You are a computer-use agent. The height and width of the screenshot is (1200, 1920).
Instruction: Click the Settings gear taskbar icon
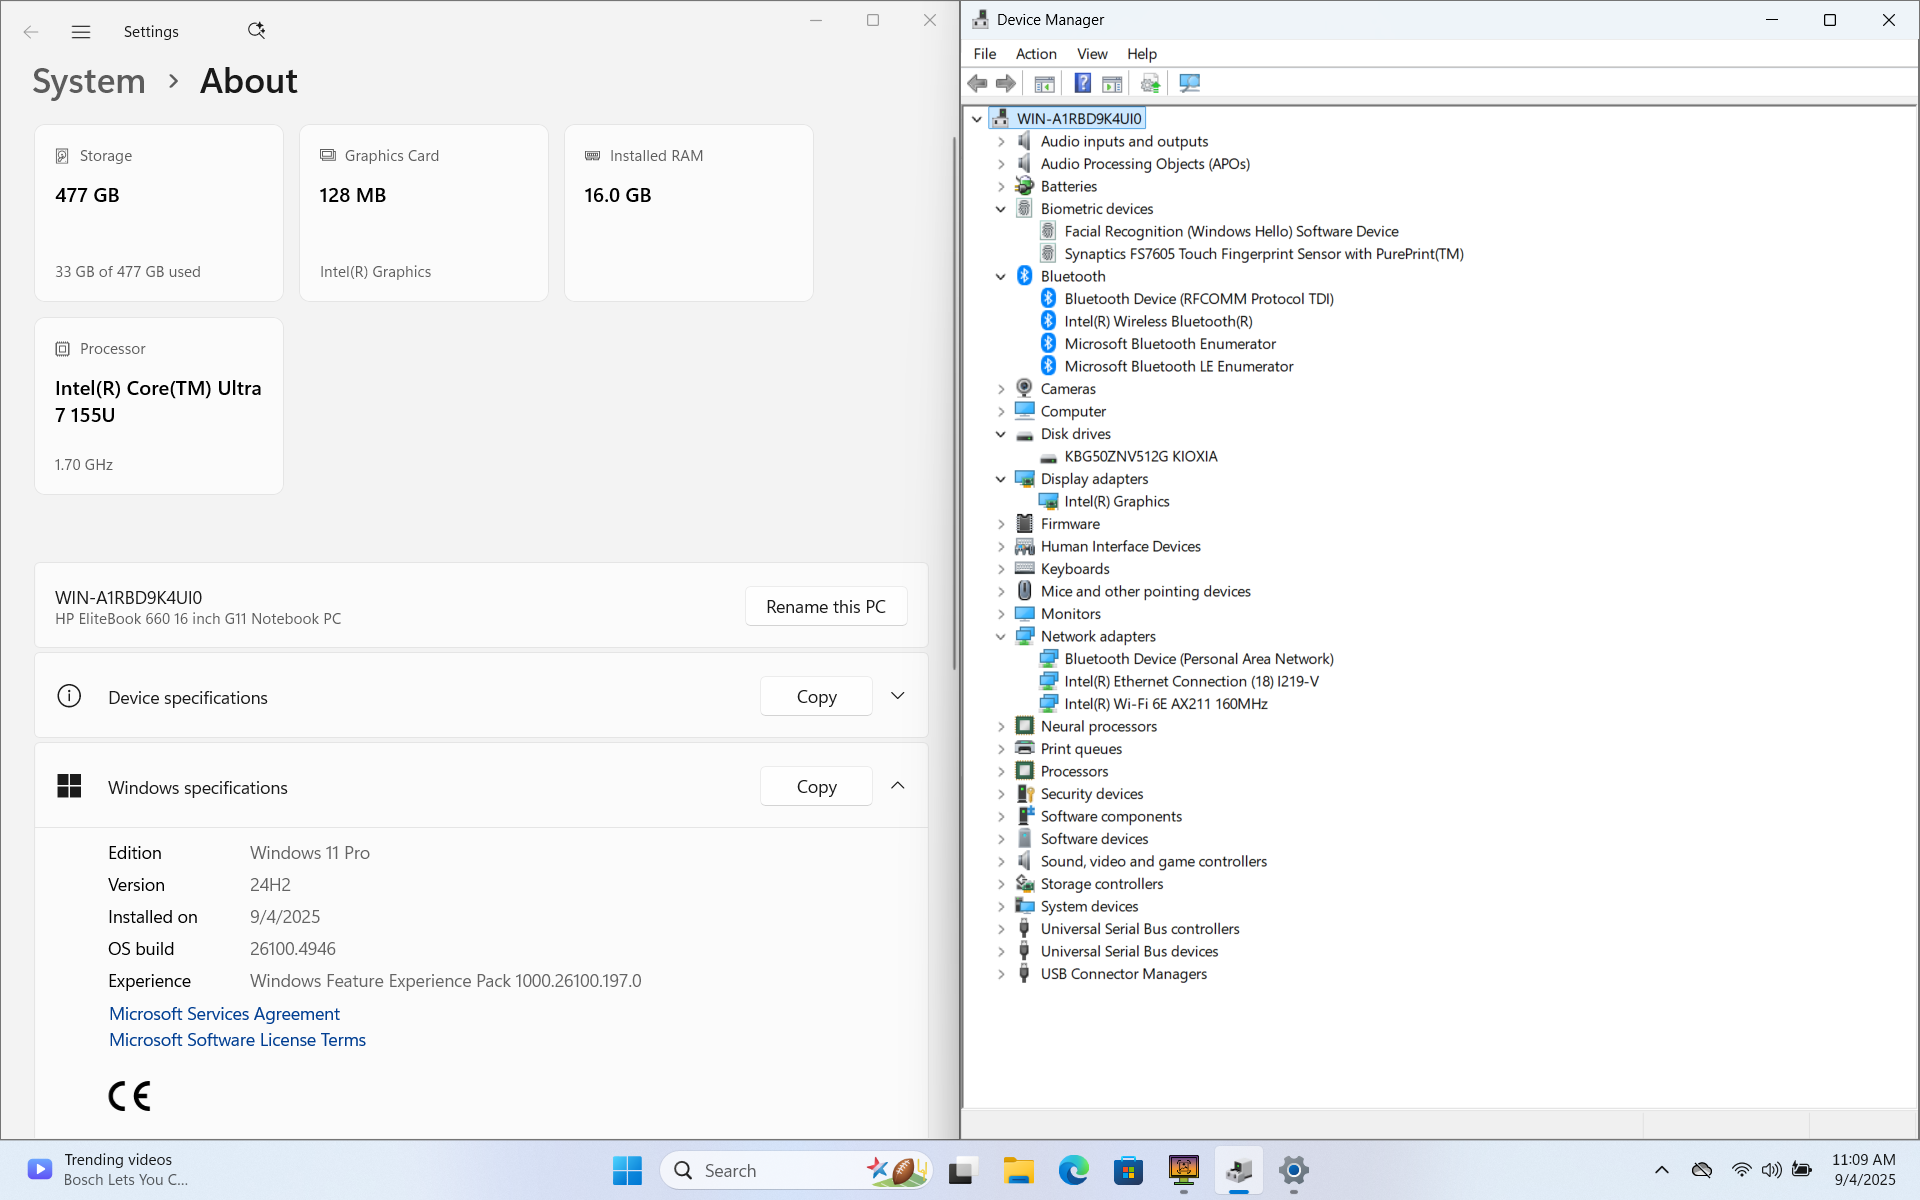1293,1170
